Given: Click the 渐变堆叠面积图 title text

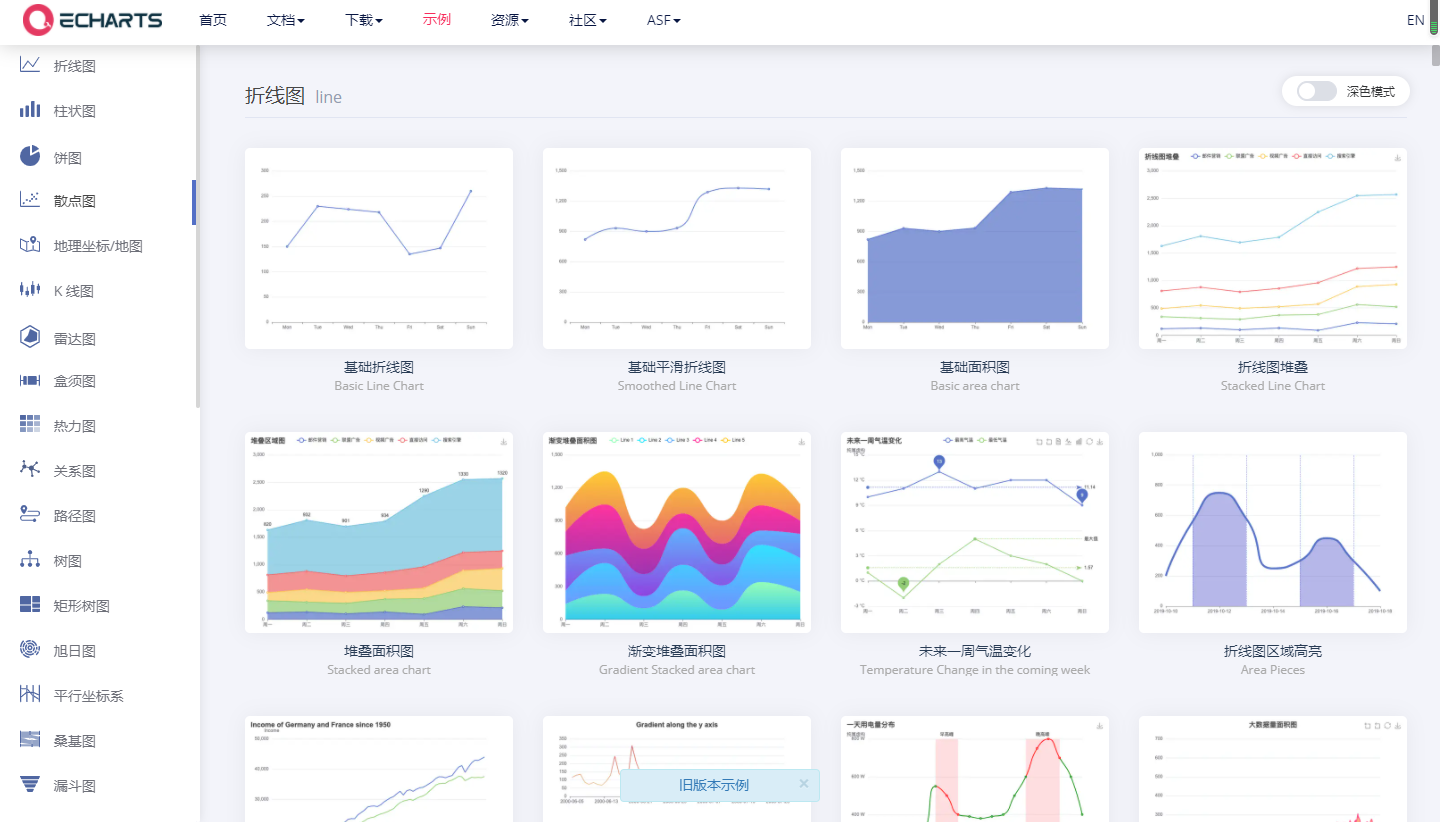Looking at the screenshot, I should (677, 651).
